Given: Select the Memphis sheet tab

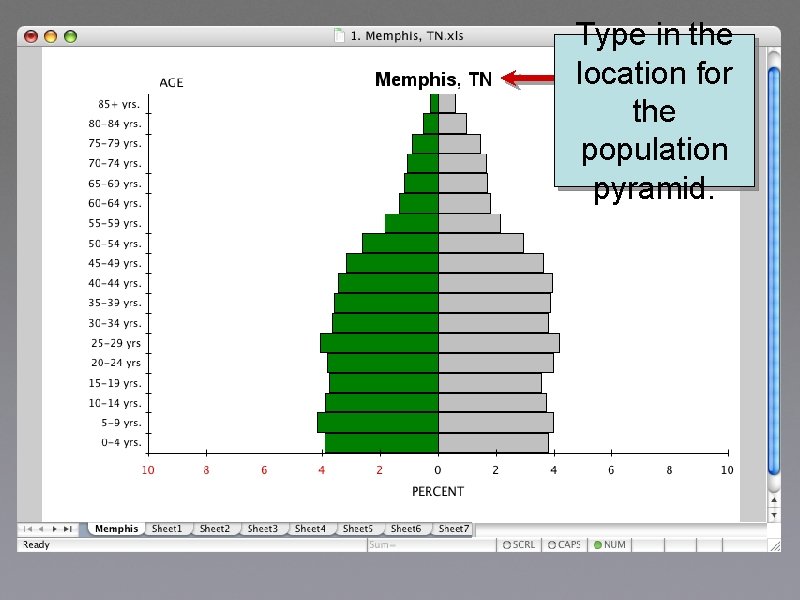Looking at the screenshot, I should coord(116,528).
